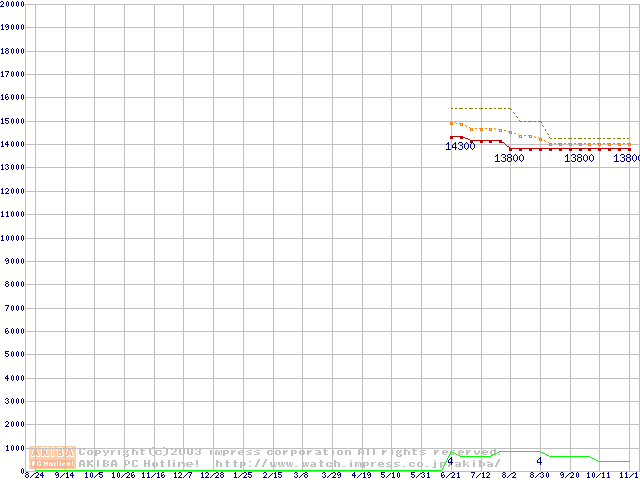Click the last red marker at chart's right edge
The width and height of the screenshot is (640, 480).
click(x=629, y=149)
